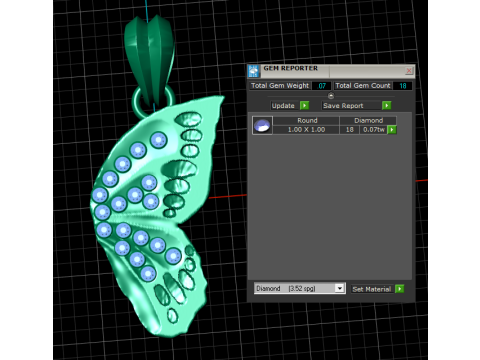Click the Diamond material cell
The width and height of the screenshot is (480, 360).
pyautogui.click(x=368, y=120)
